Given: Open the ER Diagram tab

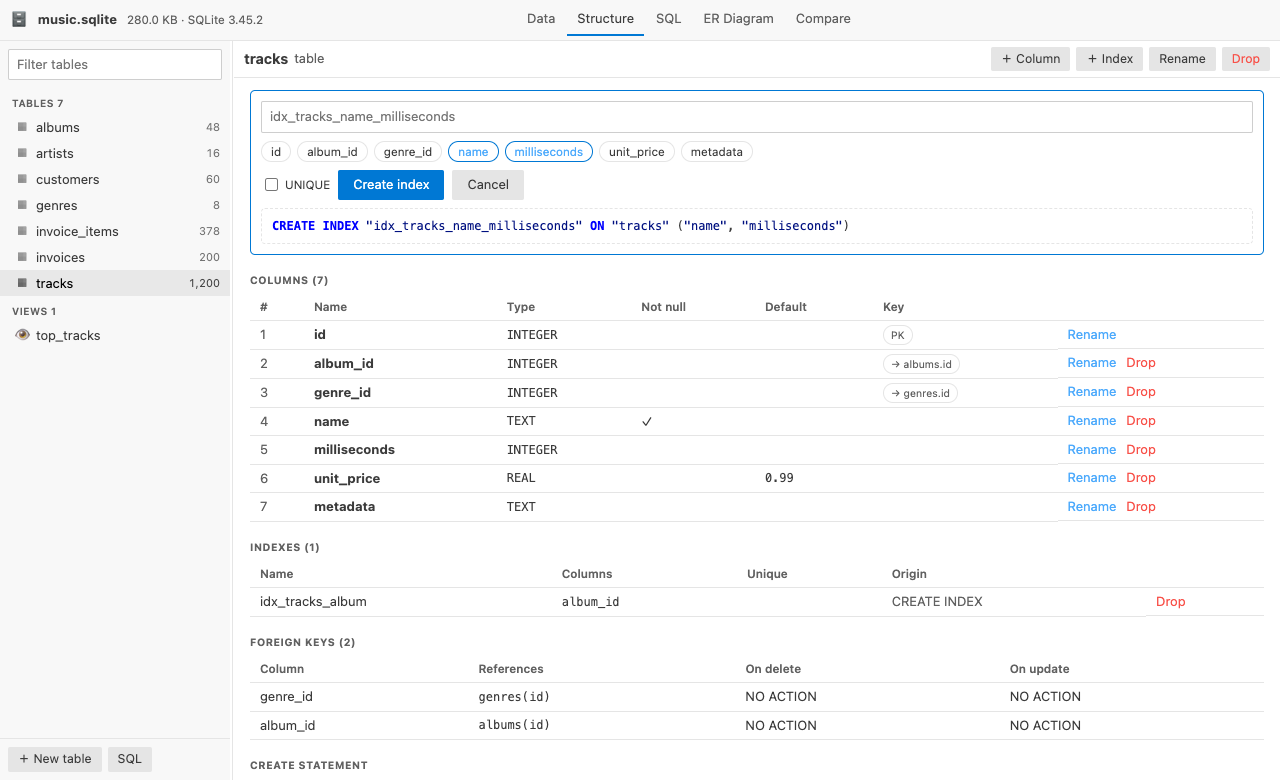Looking at the screenshot, I should coord(738,18).
